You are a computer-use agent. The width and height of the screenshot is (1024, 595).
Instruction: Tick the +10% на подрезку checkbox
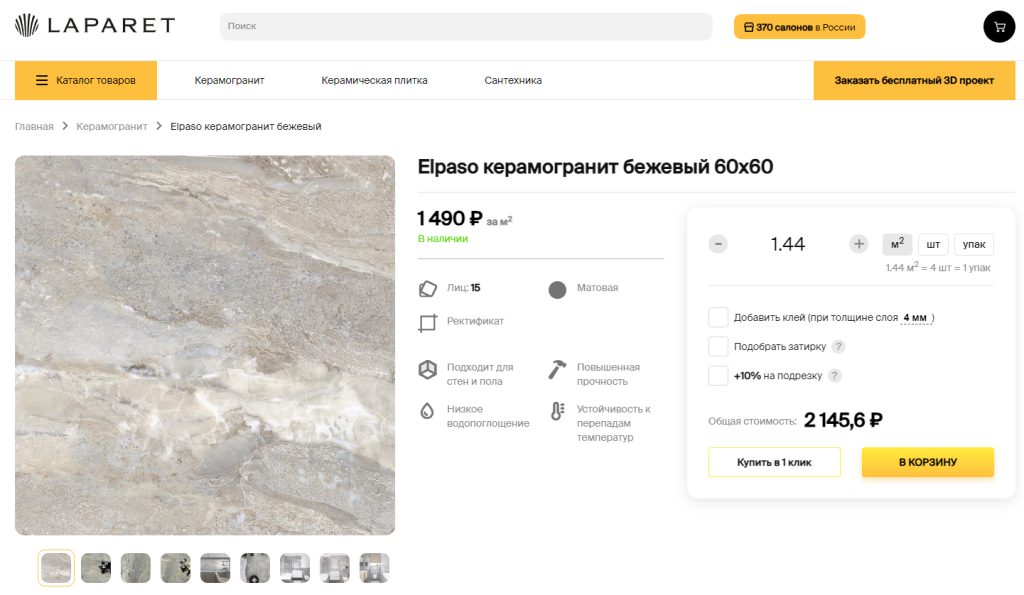point(718,376)
